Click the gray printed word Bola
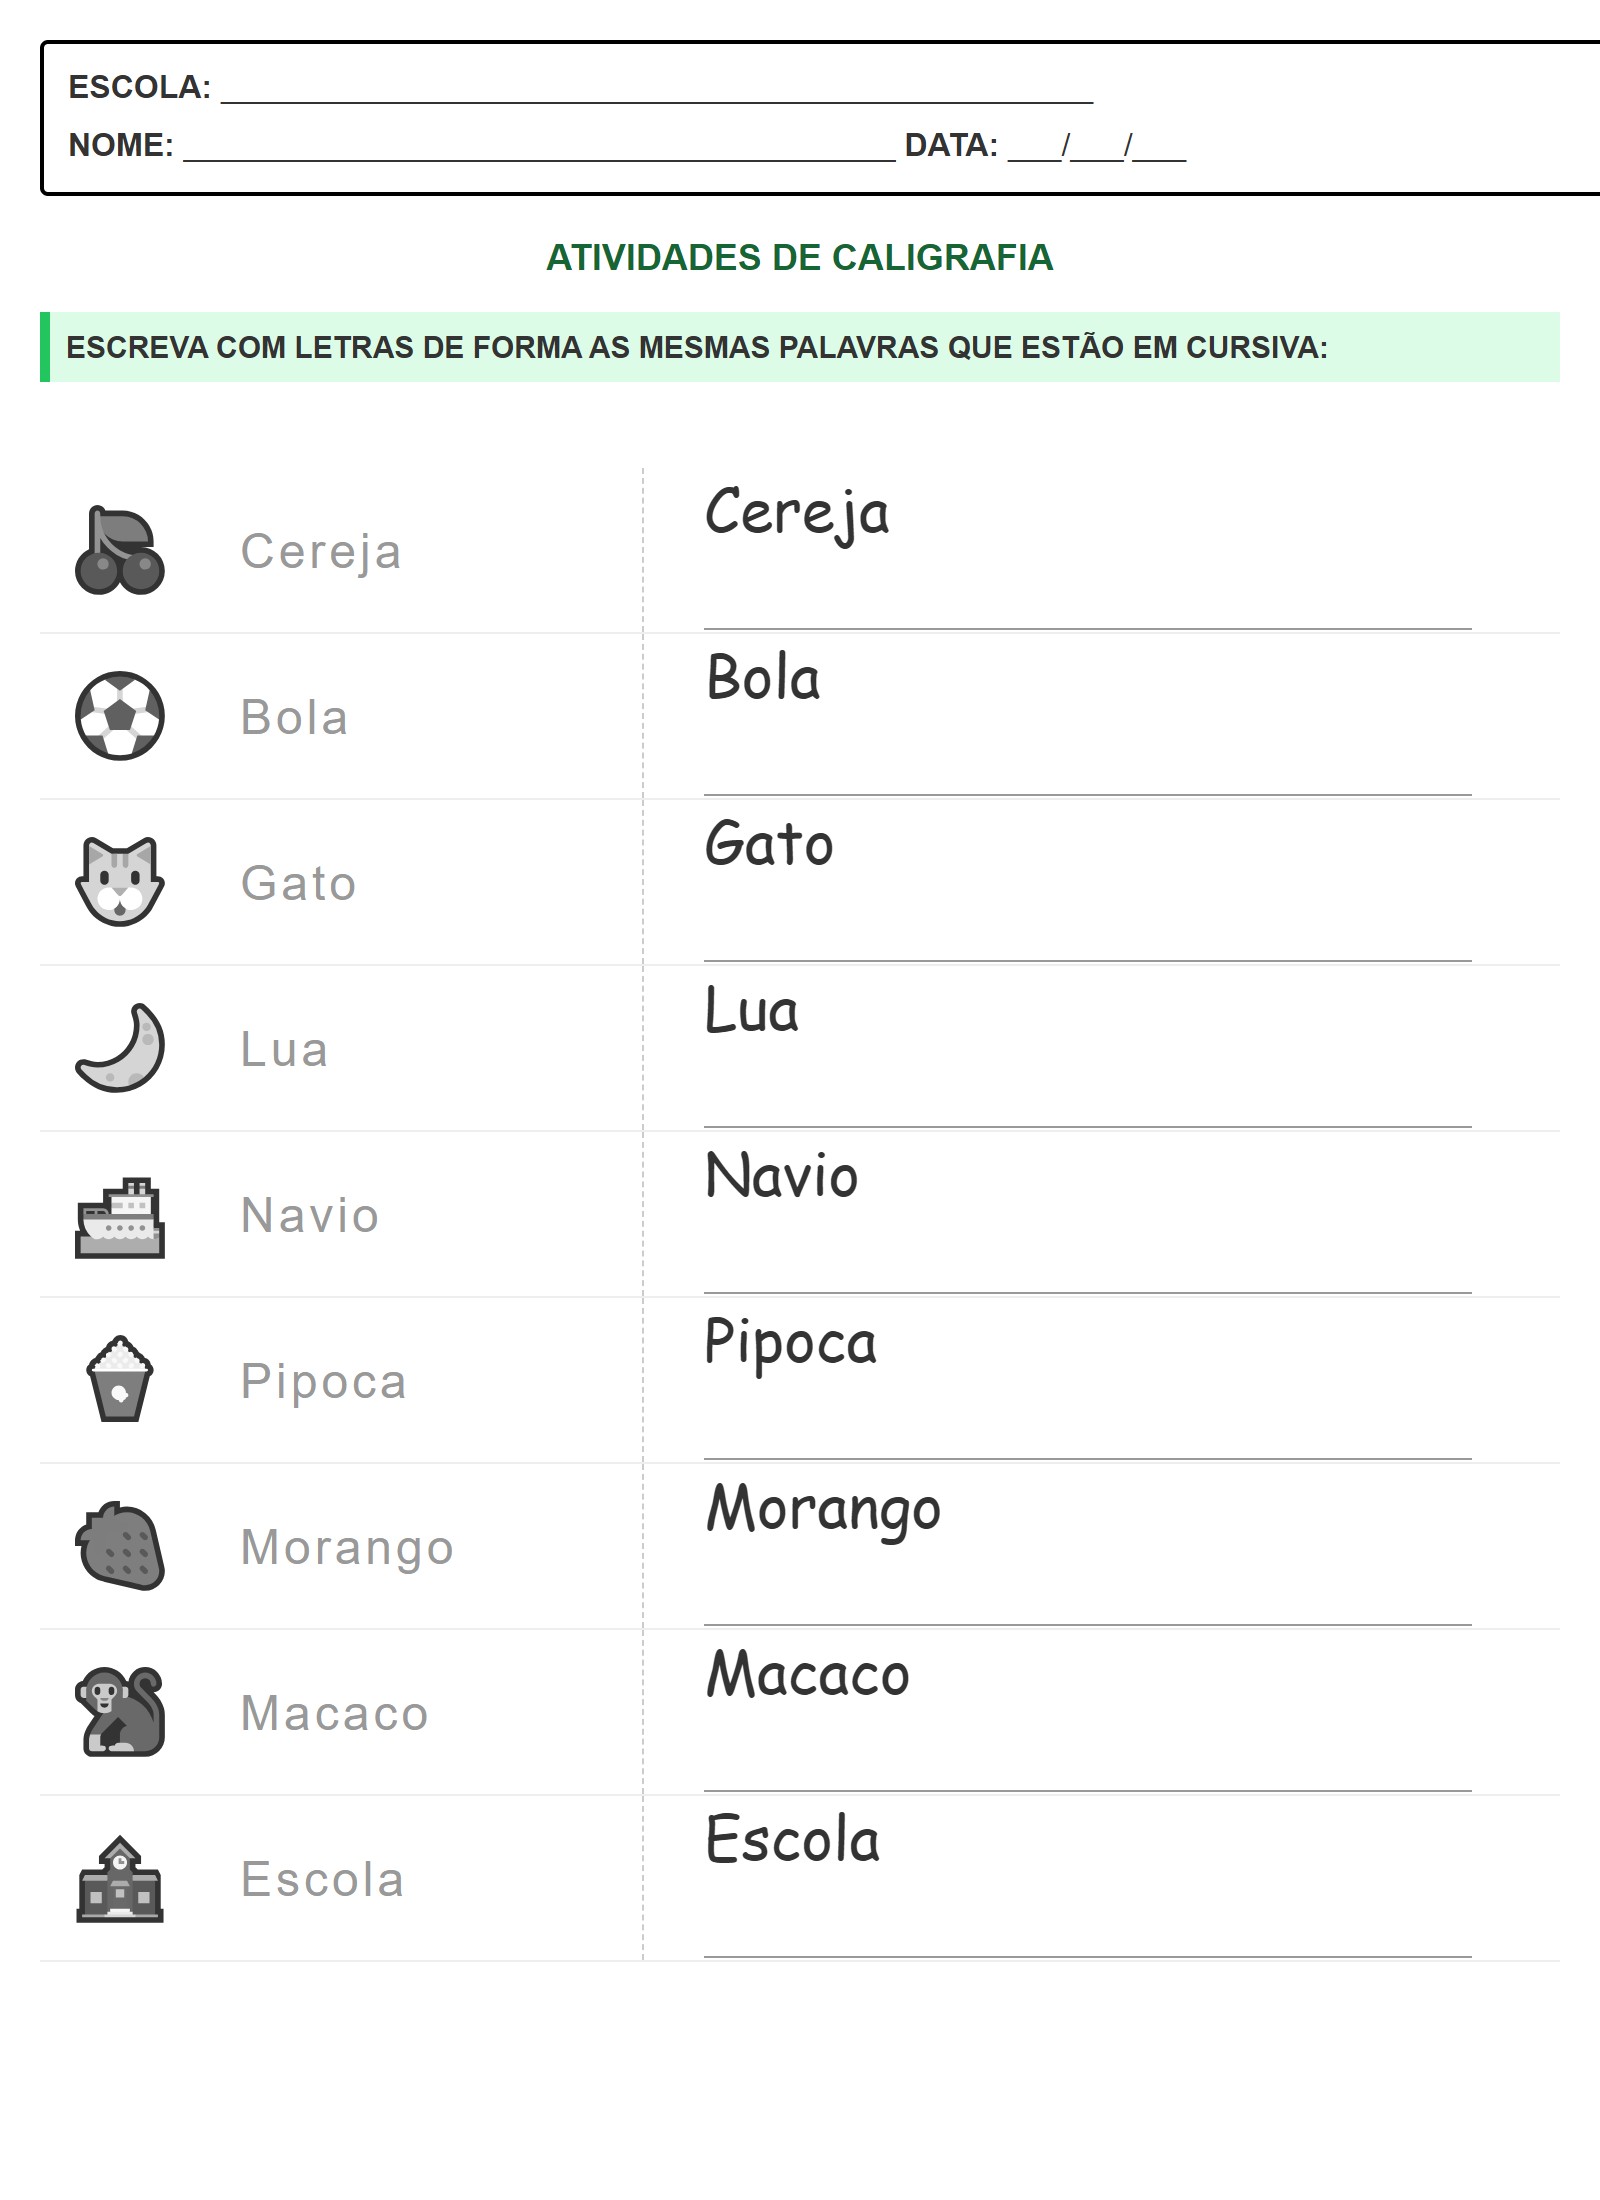1600x2200 pixels. 294,717
